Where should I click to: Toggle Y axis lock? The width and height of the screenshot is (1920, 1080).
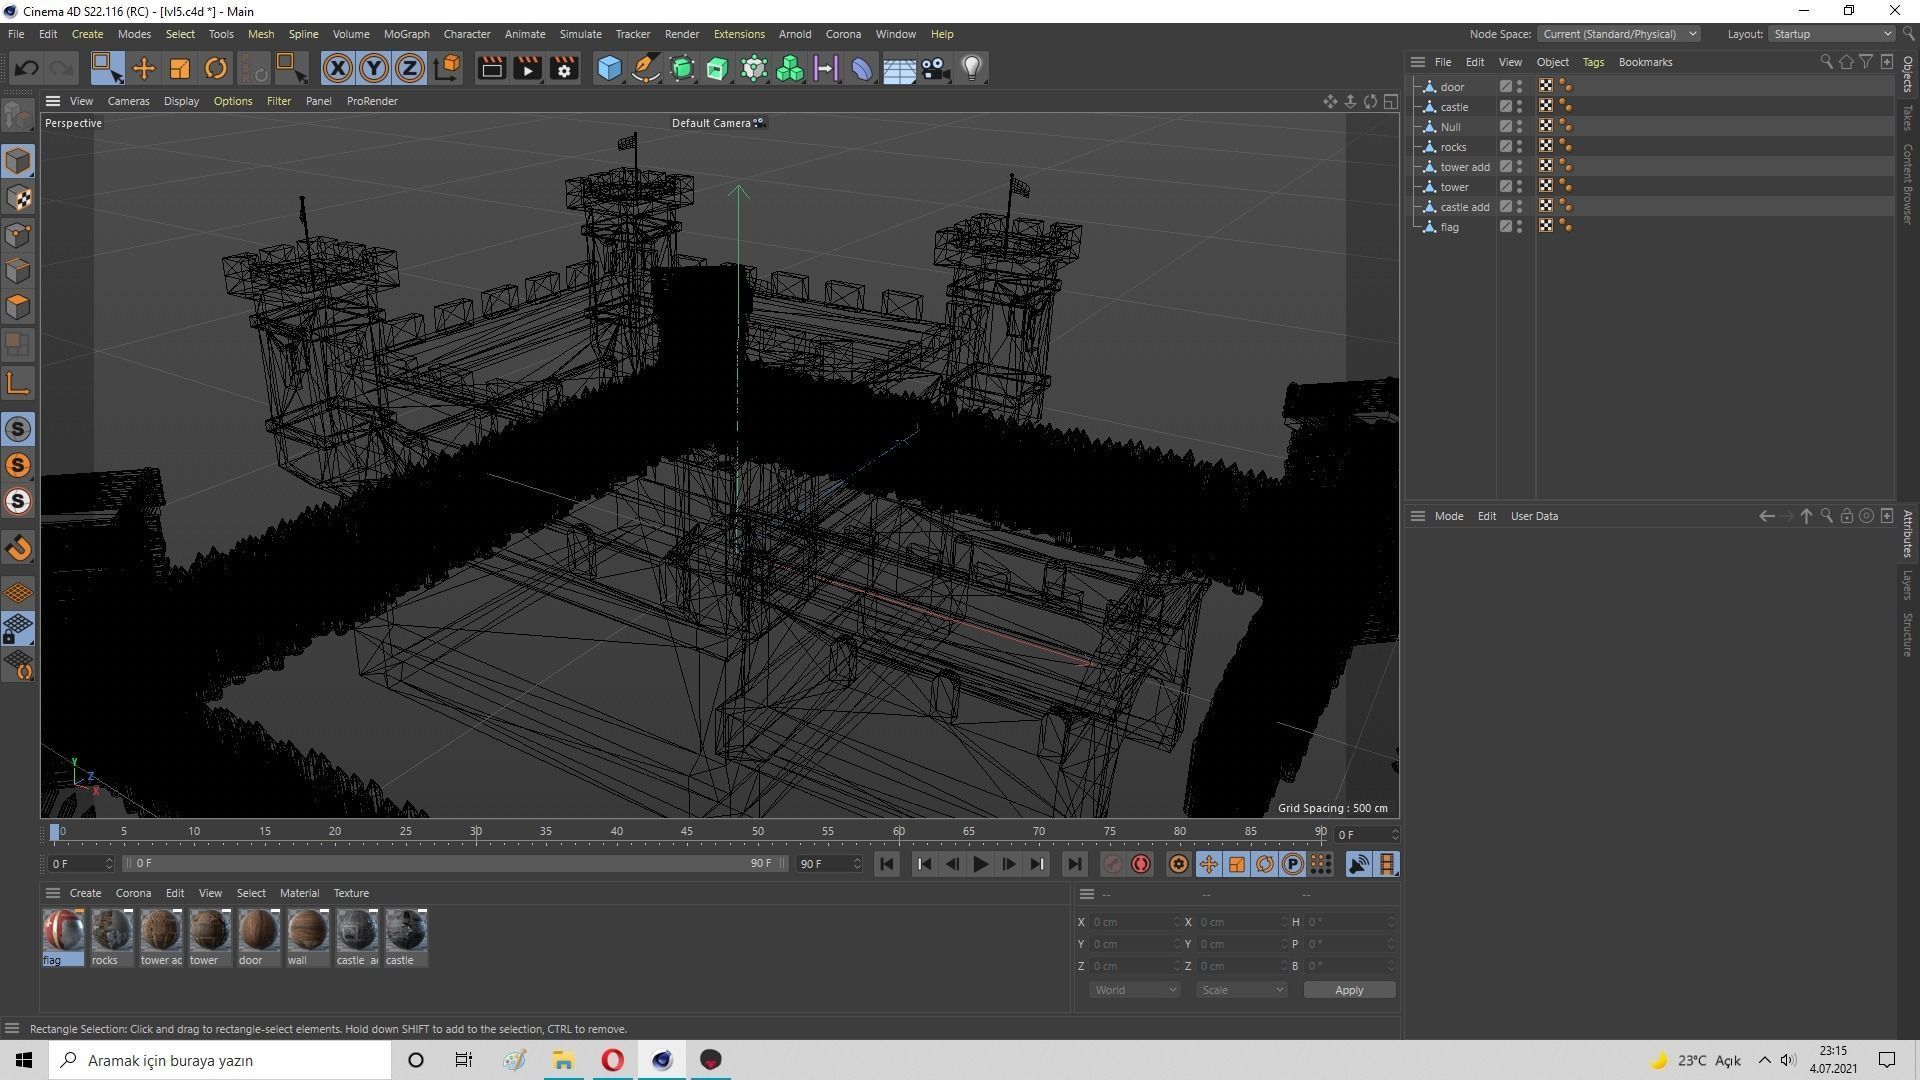374,68
